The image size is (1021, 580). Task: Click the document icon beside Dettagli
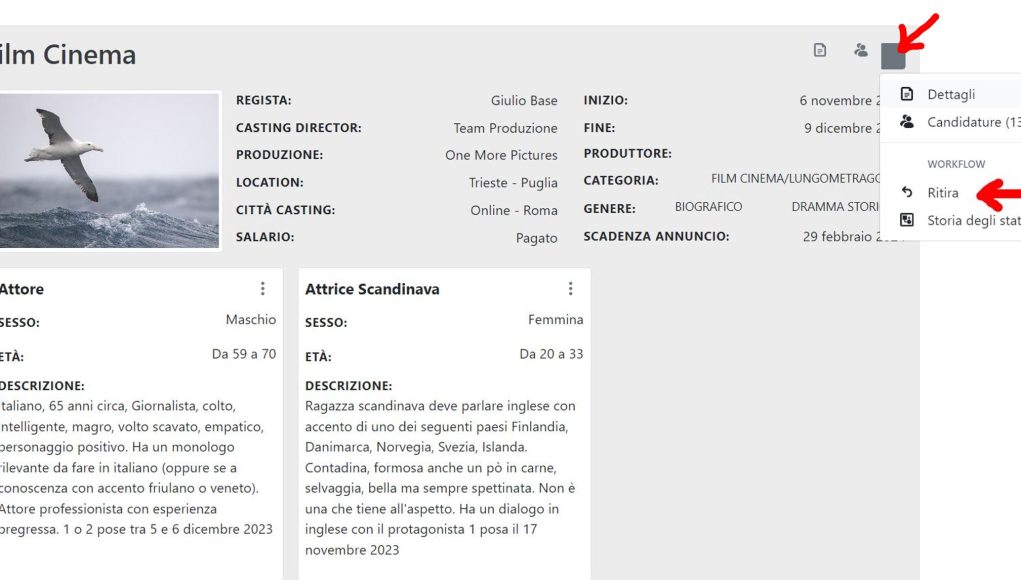coord(906,94)
